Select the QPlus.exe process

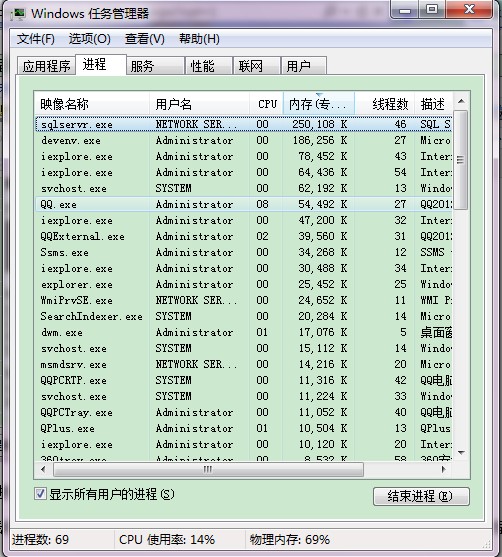tap(244, 428)
